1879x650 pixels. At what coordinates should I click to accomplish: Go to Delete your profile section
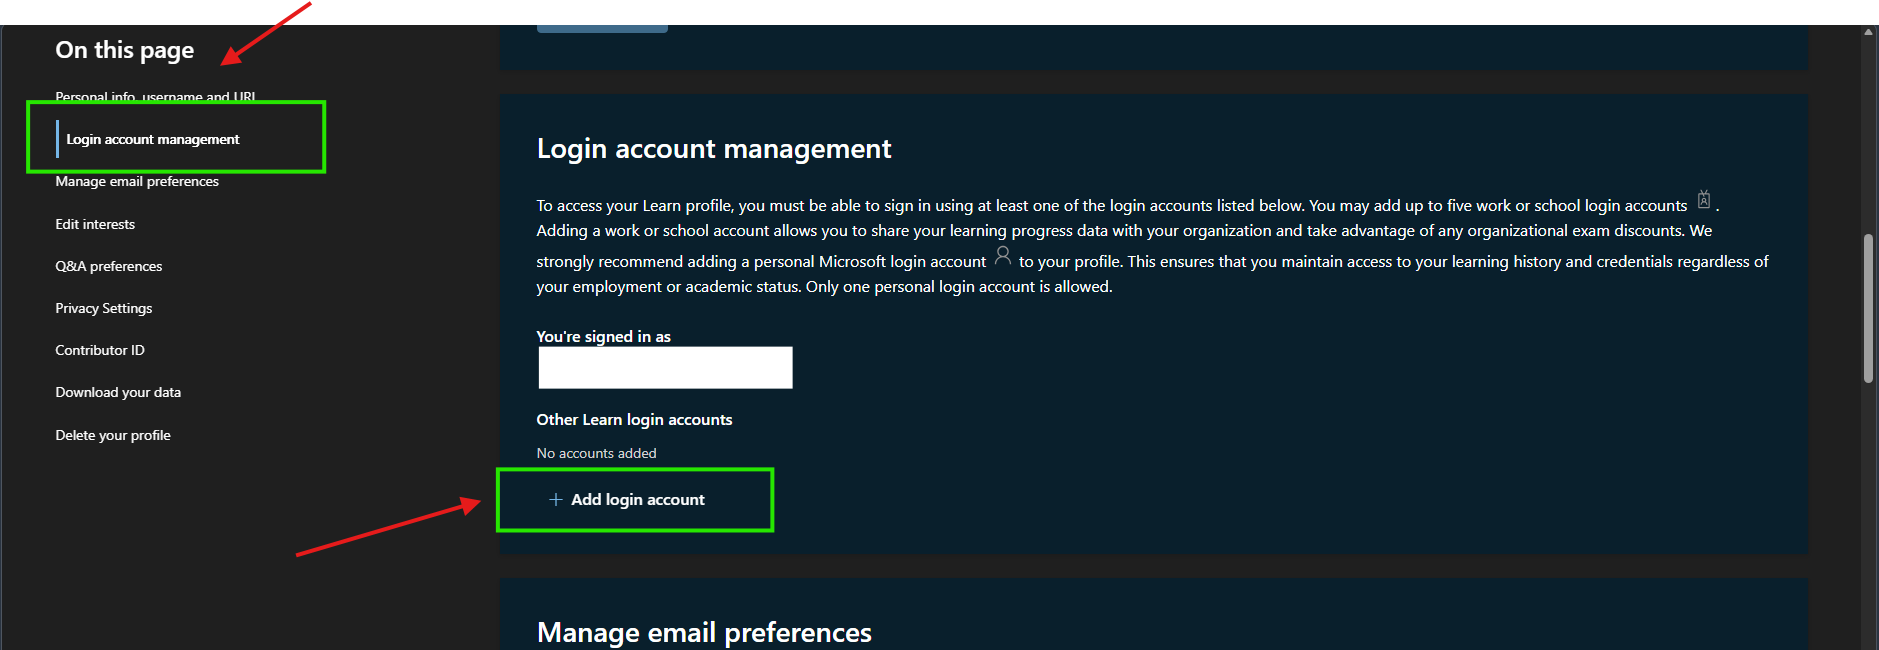point(113,435)
